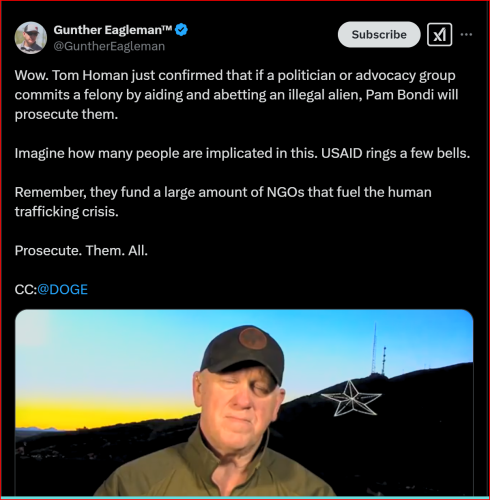490x500 pixels.
Task: Open post via "Wow. Tom Homan" paragraph
Action: (236, 95)
